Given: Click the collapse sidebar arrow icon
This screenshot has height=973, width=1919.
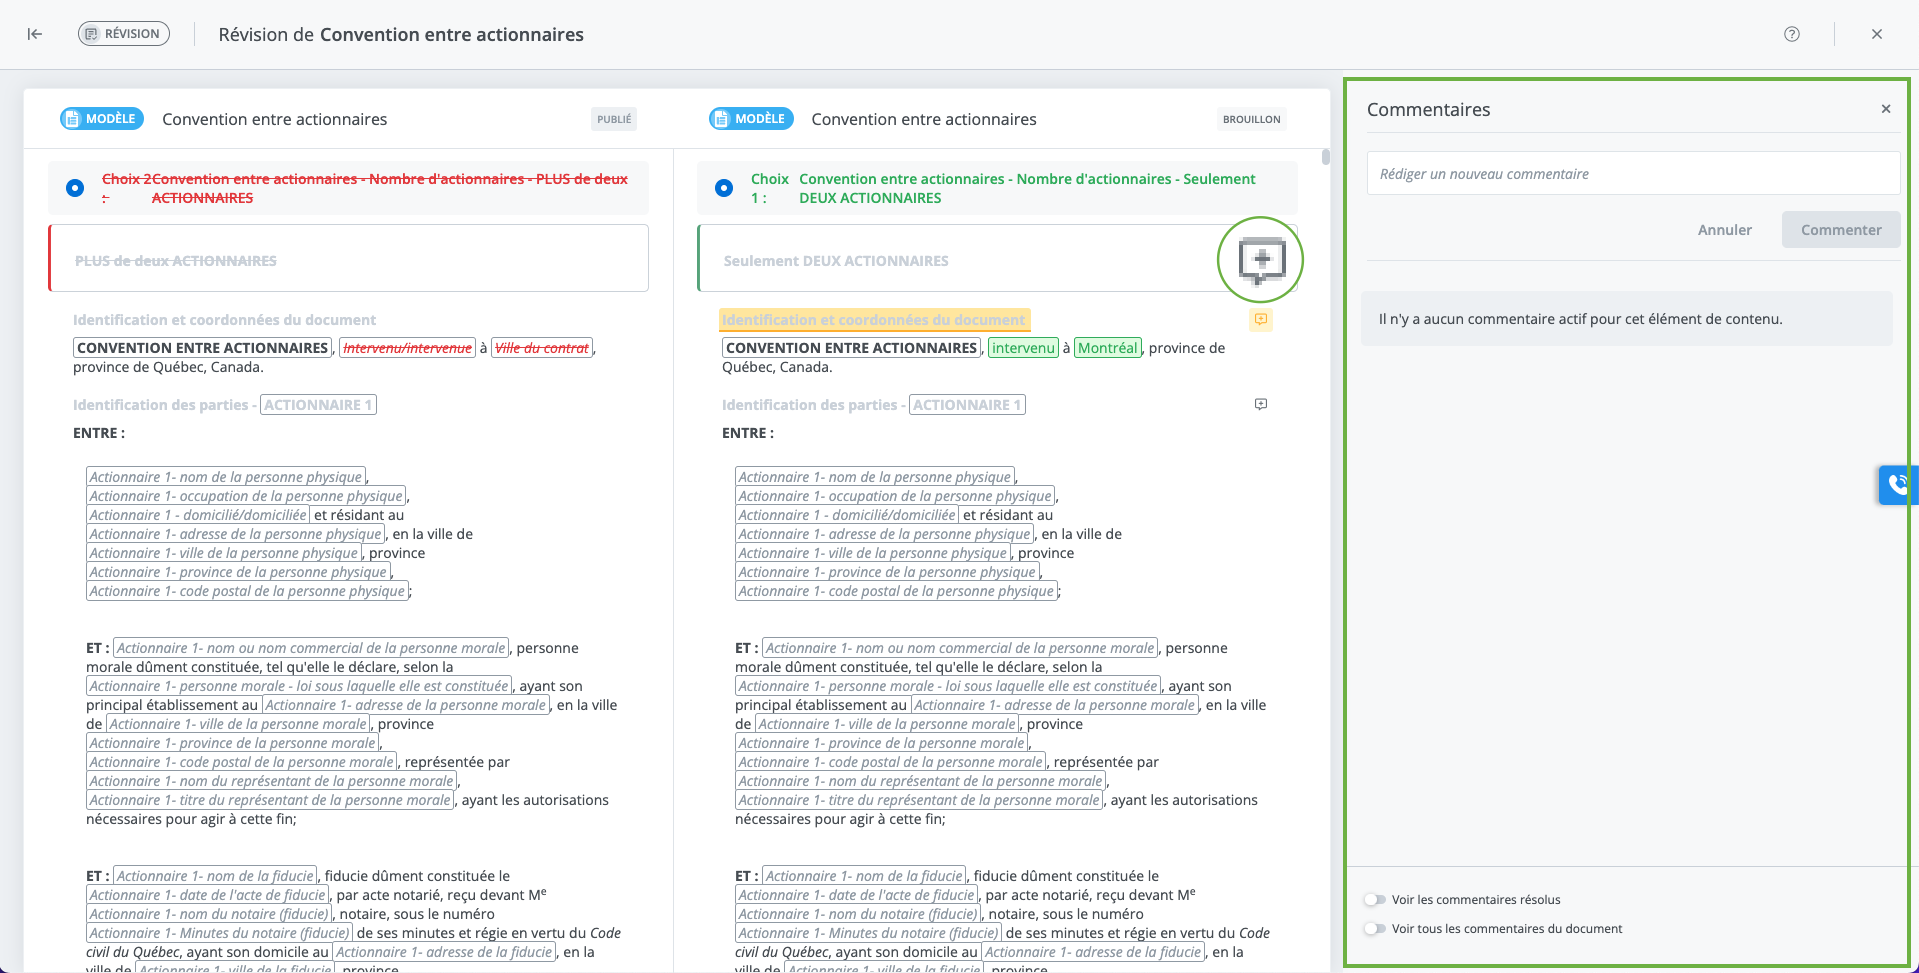Looking at the screenshot, I should [x=35, y=34].
